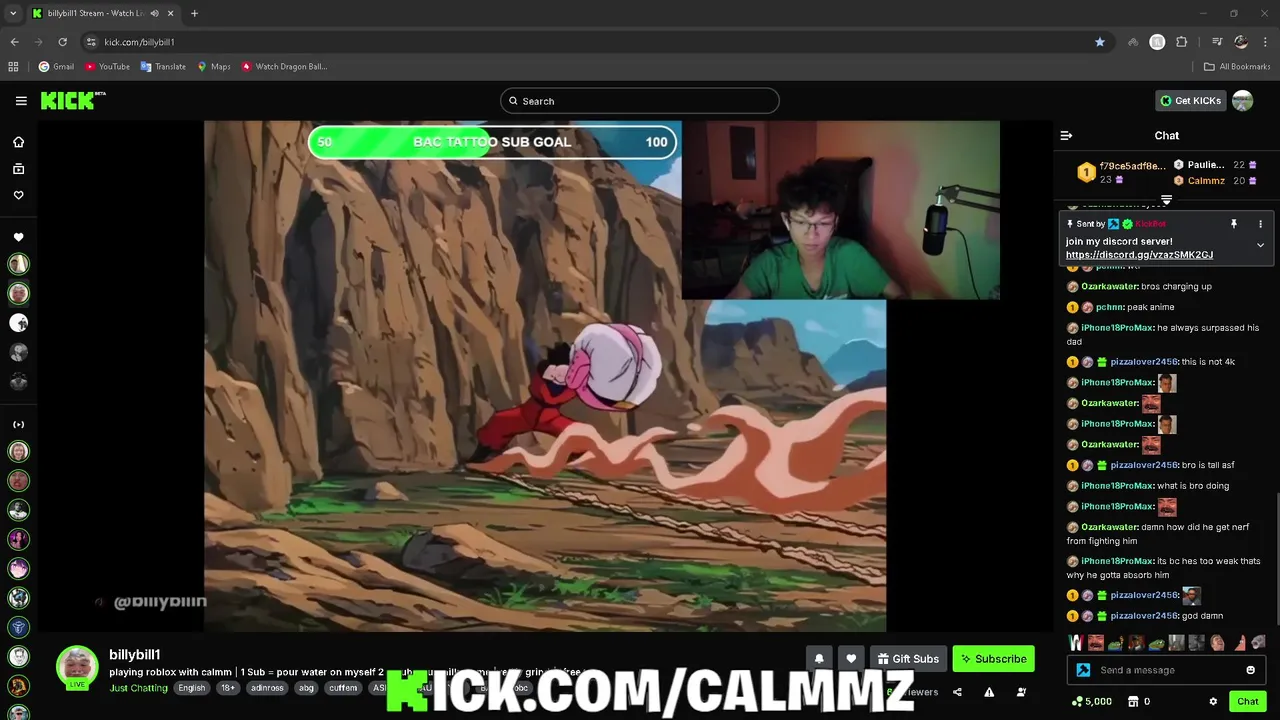Open chat settings gear
The image size is (1280, 720).
1213,702
